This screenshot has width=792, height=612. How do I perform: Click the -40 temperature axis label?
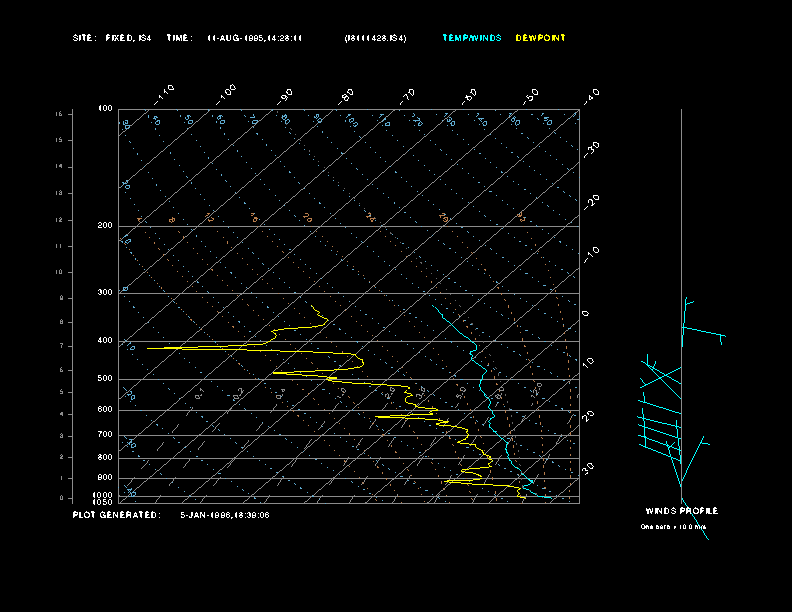(x=590, y=95)
